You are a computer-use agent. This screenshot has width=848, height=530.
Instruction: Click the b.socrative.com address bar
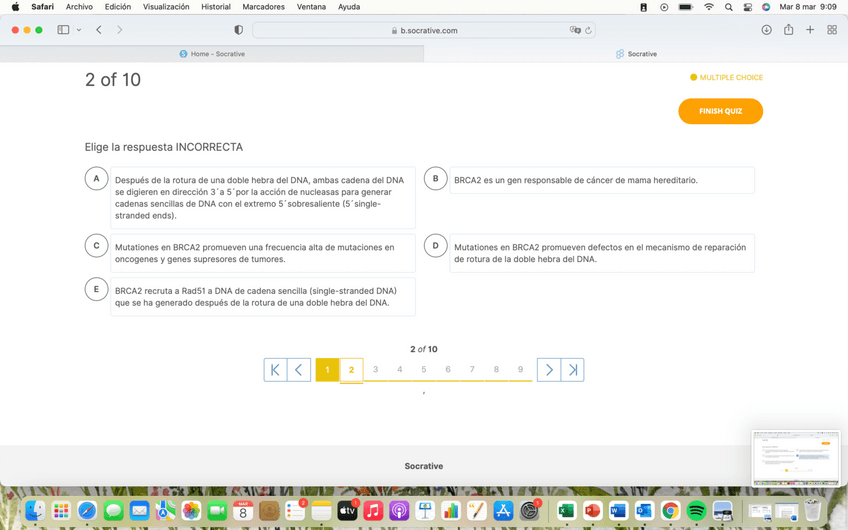pyautogui.click(x=424, y=30)
